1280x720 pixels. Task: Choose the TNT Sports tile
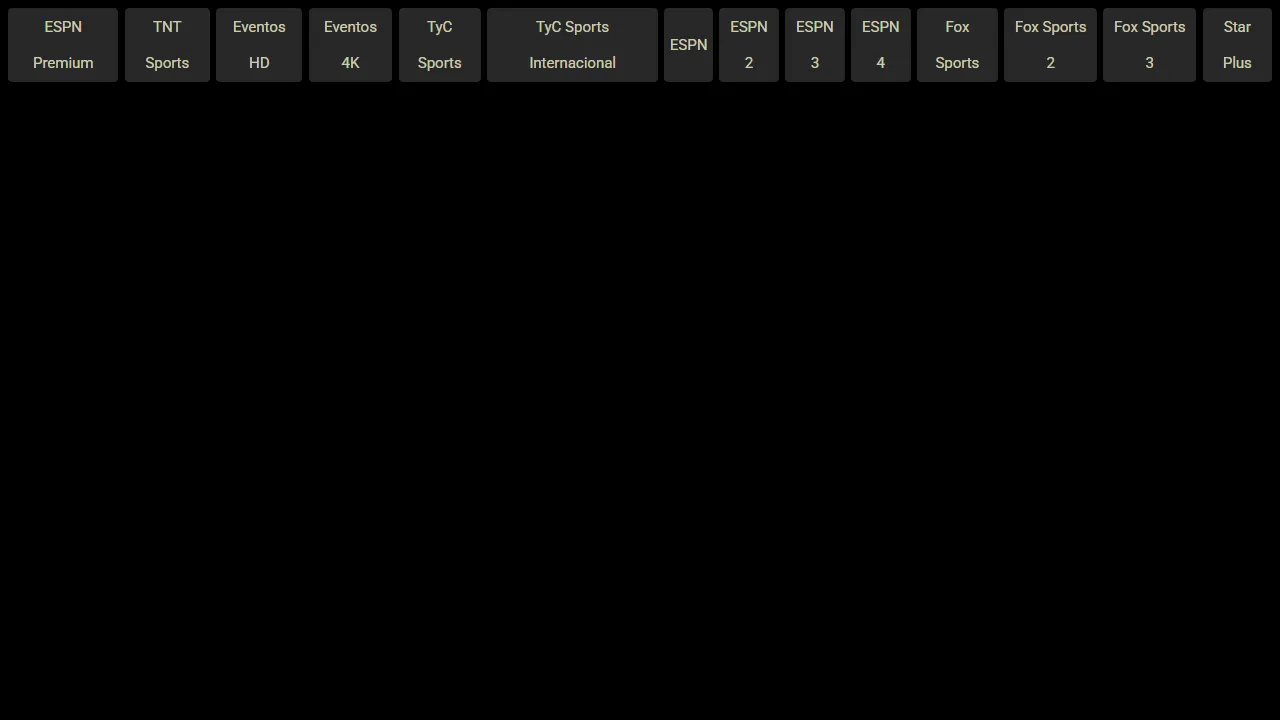(x=167, y=44)
